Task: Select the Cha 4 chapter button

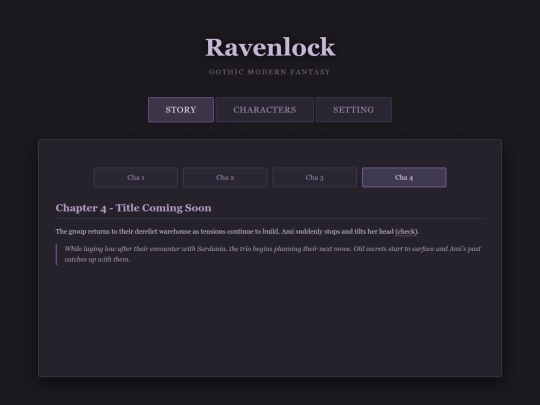Action: point(404,177)
